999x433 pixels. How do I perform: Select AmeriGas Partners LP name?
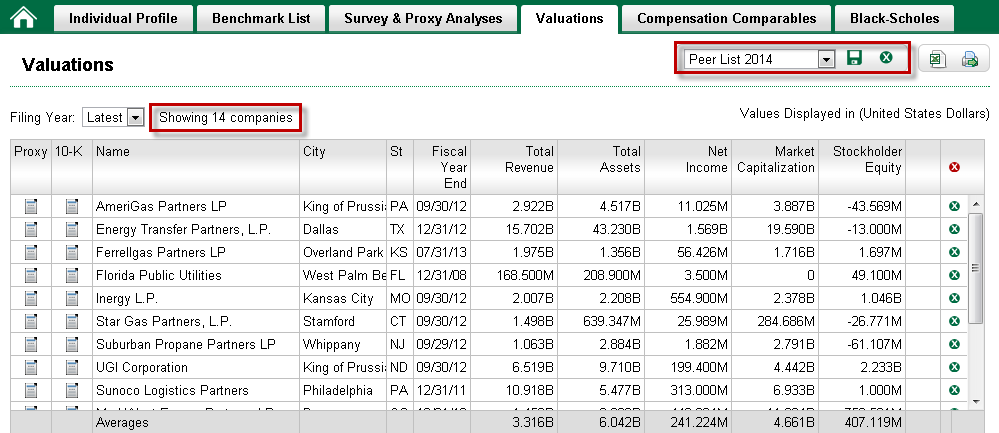click(x=161, y=206)
